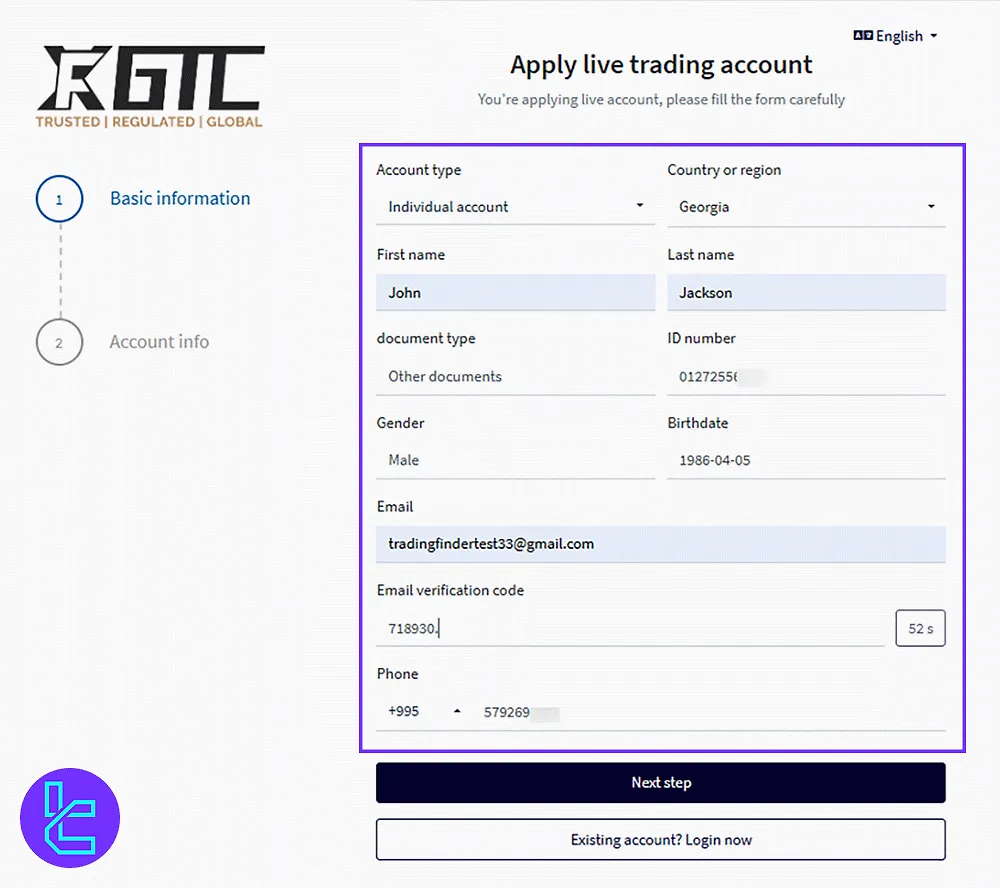Click the Birthdate field 1986-04-05
1000x888 pixels.
[x=806, y=460]
